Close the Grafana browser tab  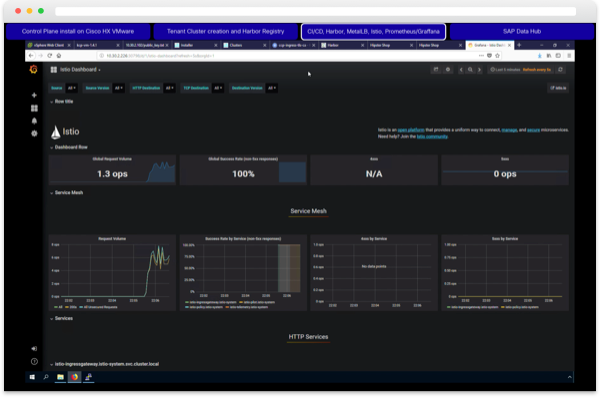pos(509,45)
